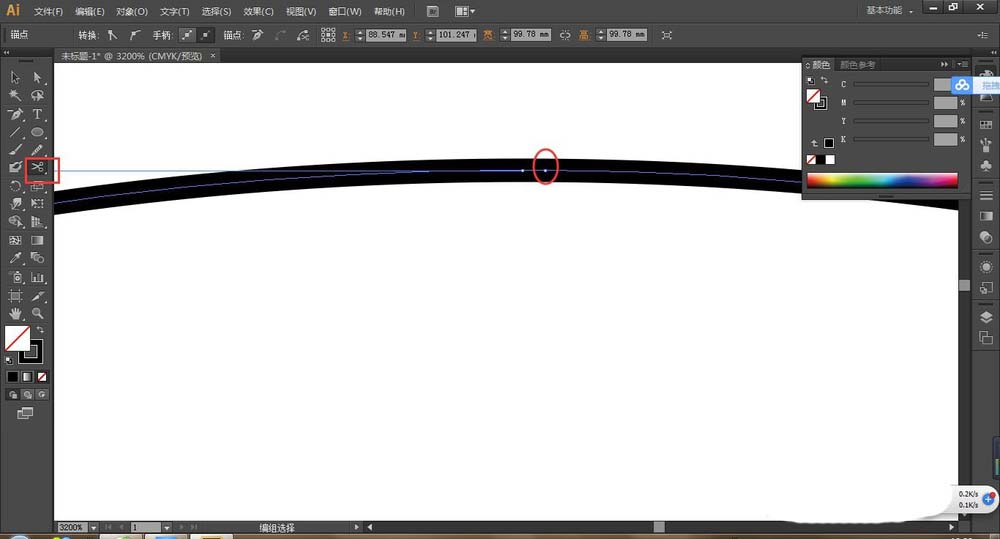Screen dimensions: 1000x539
Task: Select the Magic Wand tool
Action: [x=15, y=96]
